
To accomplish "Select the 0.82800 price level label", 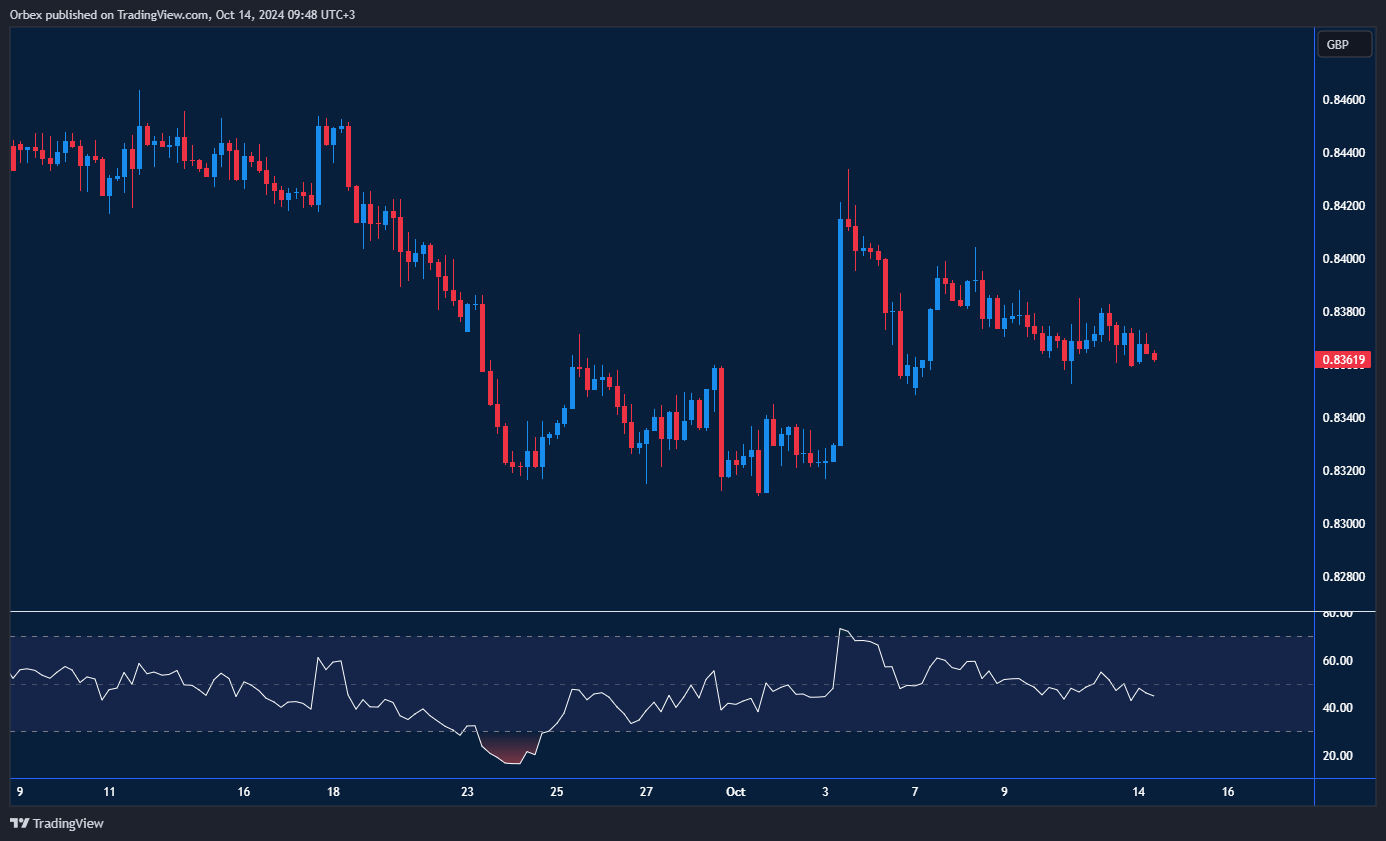I will coord(1342,577).
